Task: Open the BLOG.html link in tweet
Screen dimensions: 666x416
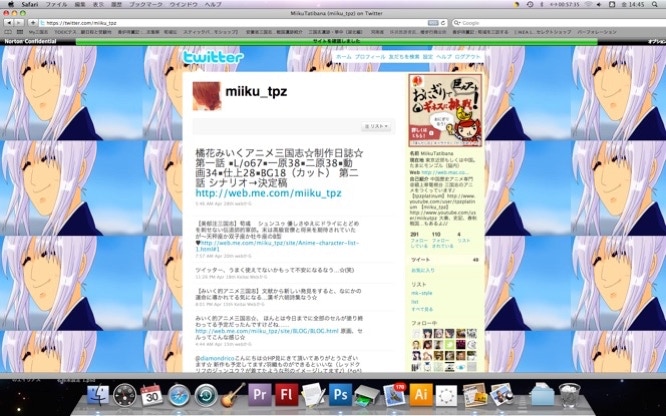Action: tap(267, 331)
